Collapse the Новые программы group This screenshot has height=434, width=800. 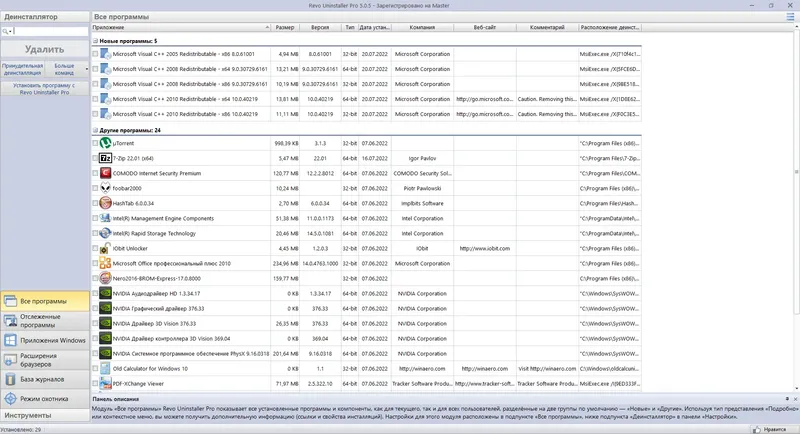[95, 41]
